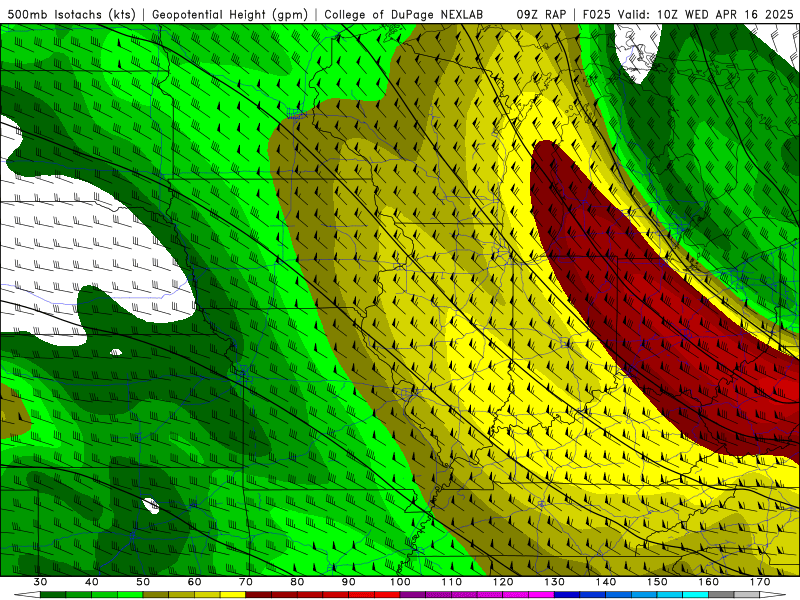Viewport: 800px width, 600px height.
Task: Click the 60 kt legend label
Action: 194,582
